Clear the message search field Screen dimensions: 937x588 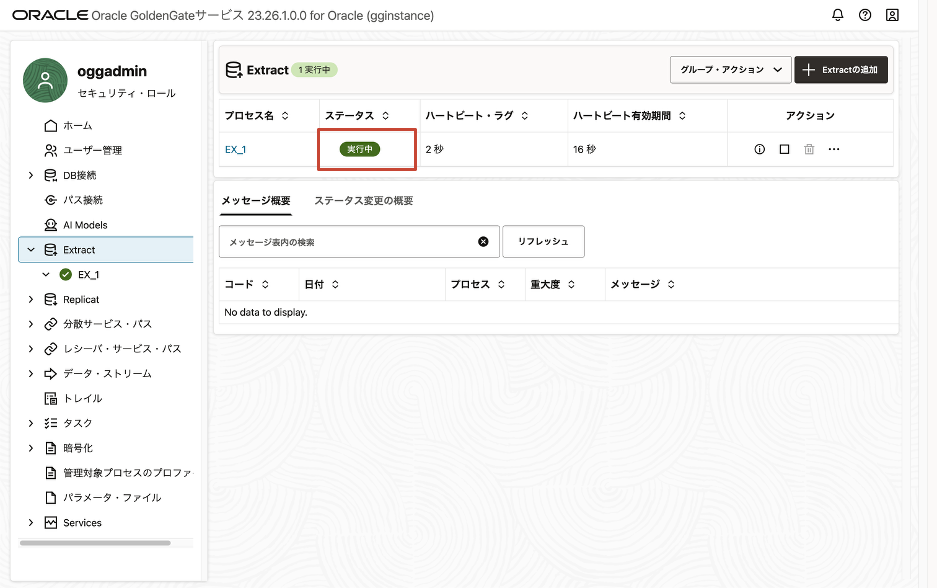pos(483,242)
